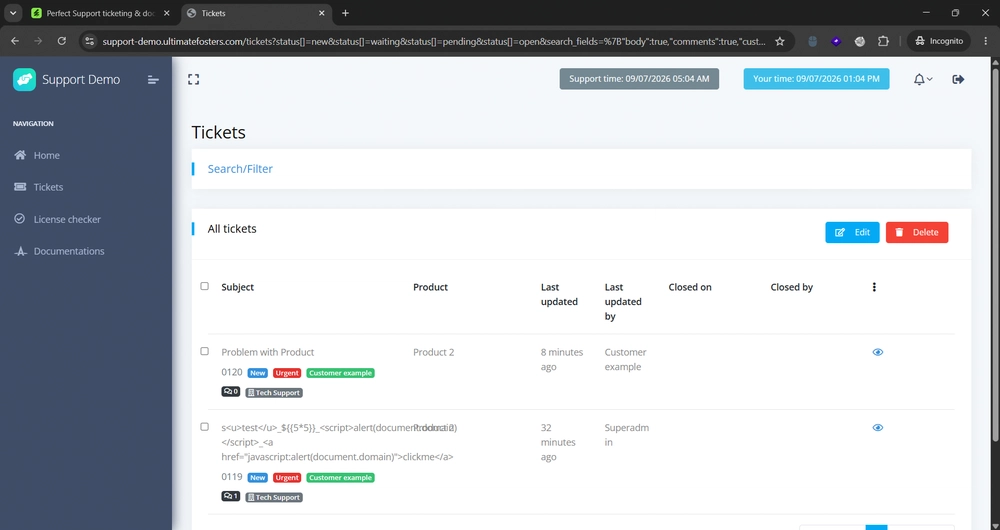Click Tech Support badge on ticket 0120
The image size is (1000, 530).
tap(274, 392)
